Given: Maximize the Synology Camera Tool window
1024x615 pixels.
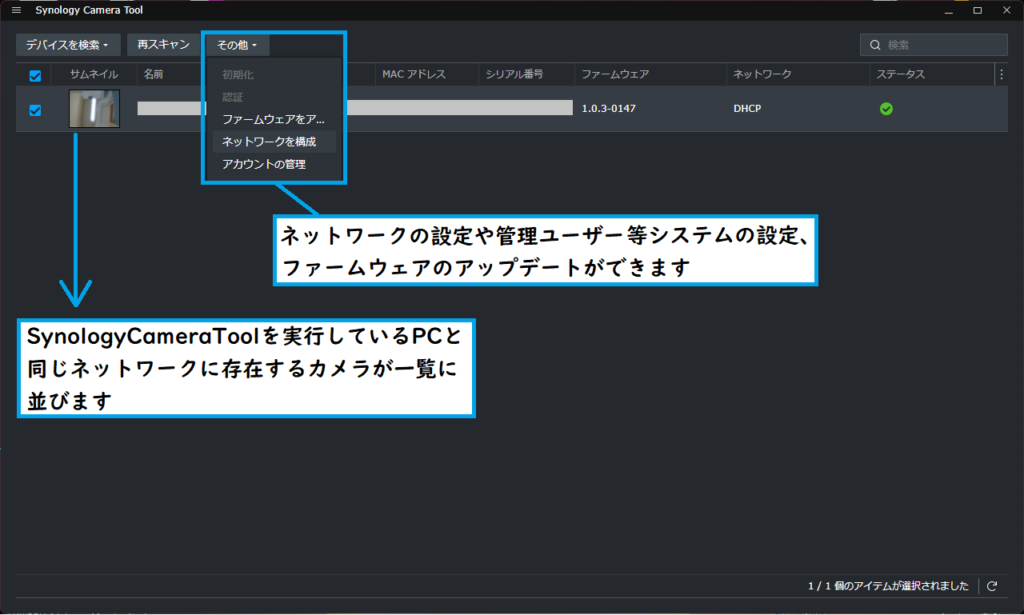Looking at the screenshot, I should coord(978,10).
